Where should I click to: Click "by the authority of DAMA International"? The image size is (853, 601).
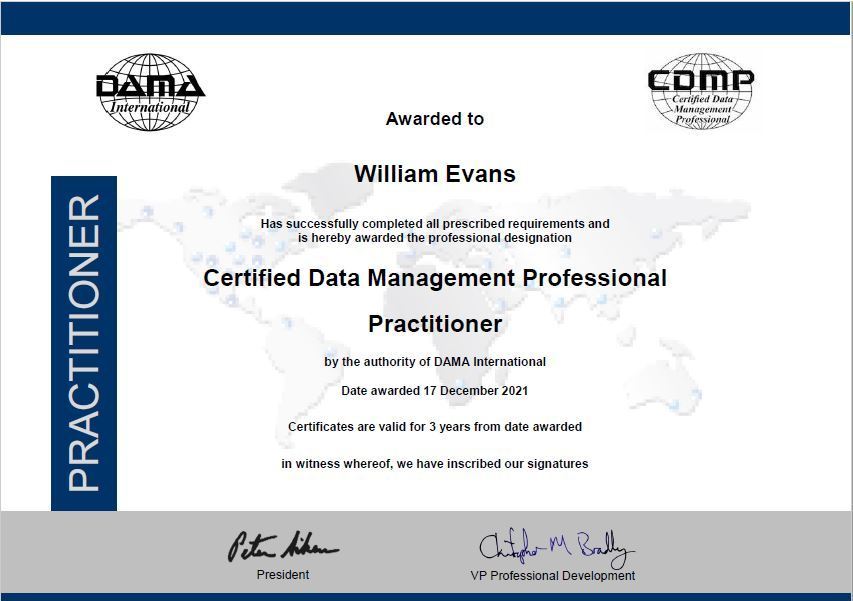[435, 362]
